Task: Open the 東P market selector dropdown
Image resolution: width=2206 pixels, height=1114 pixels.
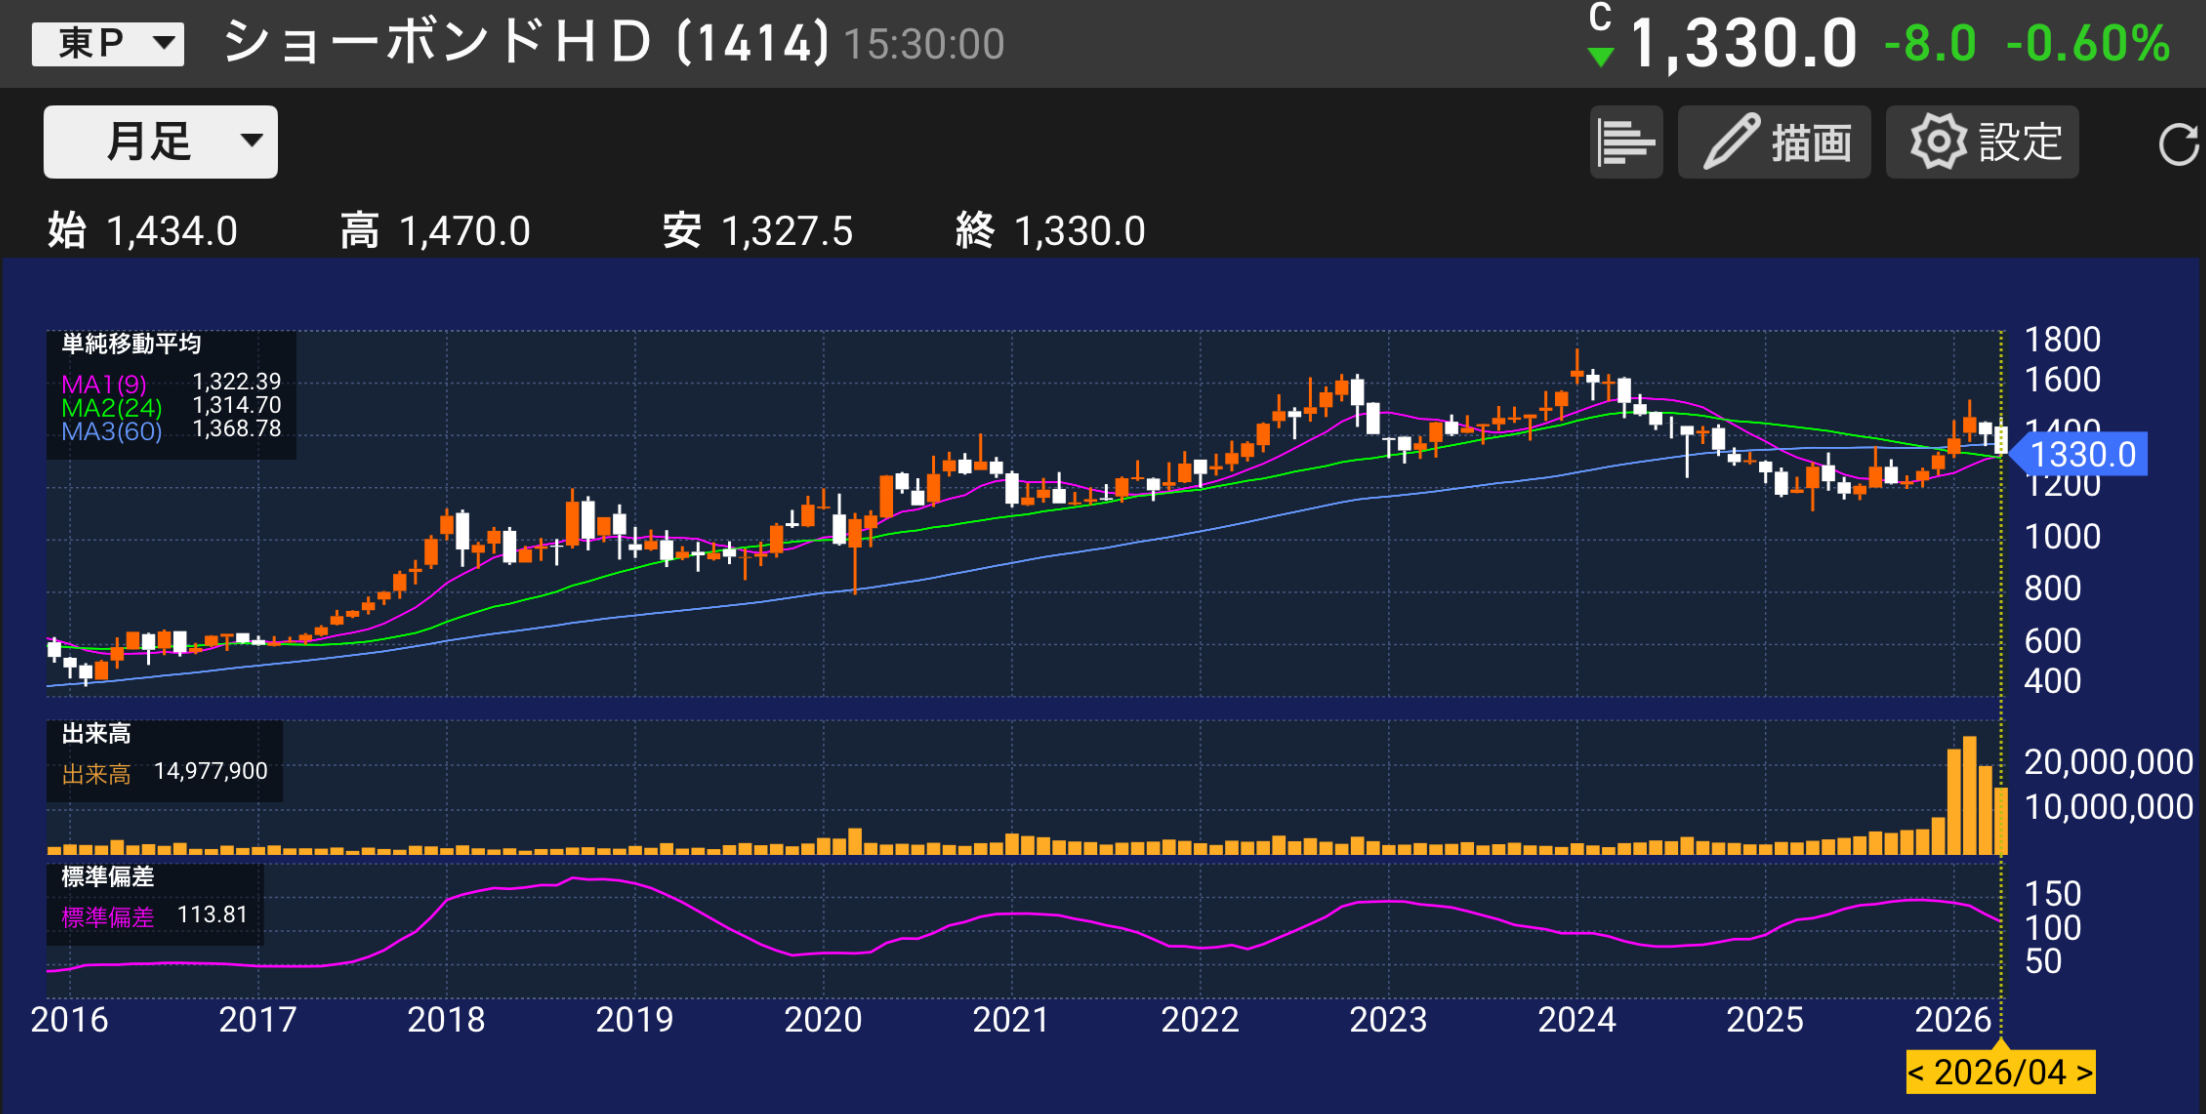Action: click(107, 42)
